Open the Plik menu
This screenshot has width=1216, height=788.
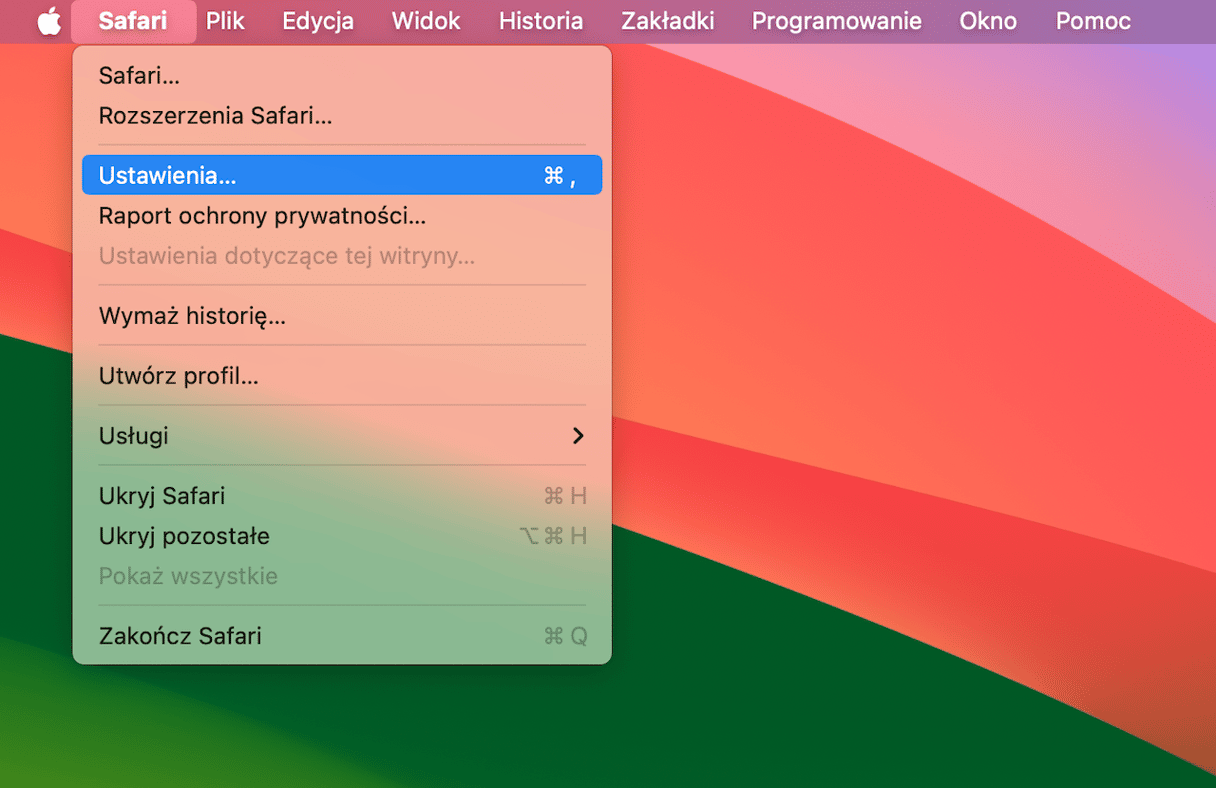225,21
